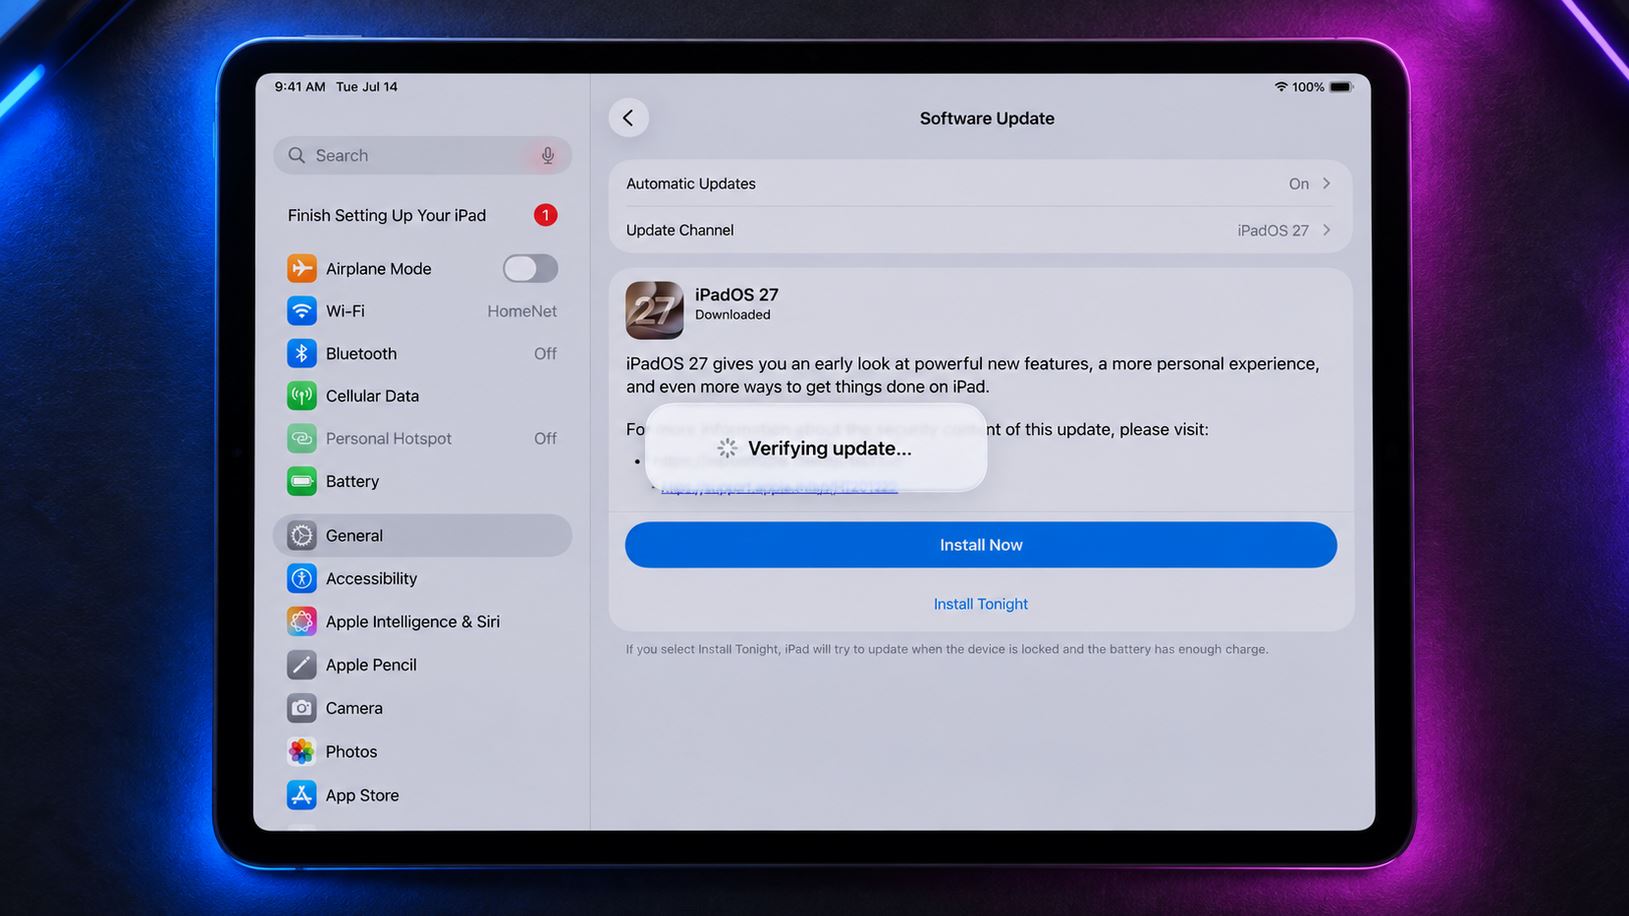Open the Update Channel chevron
Screen dimensions: 1629x916
[x=1326, y=230]
